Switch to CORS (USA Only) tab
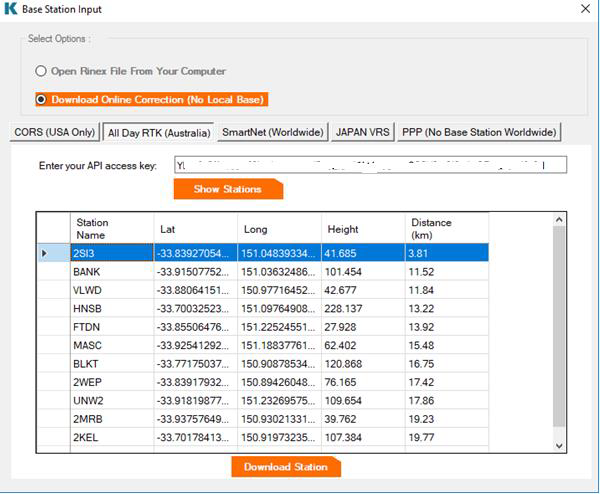Viewport: 600px width, 494px height. (55, 132)
